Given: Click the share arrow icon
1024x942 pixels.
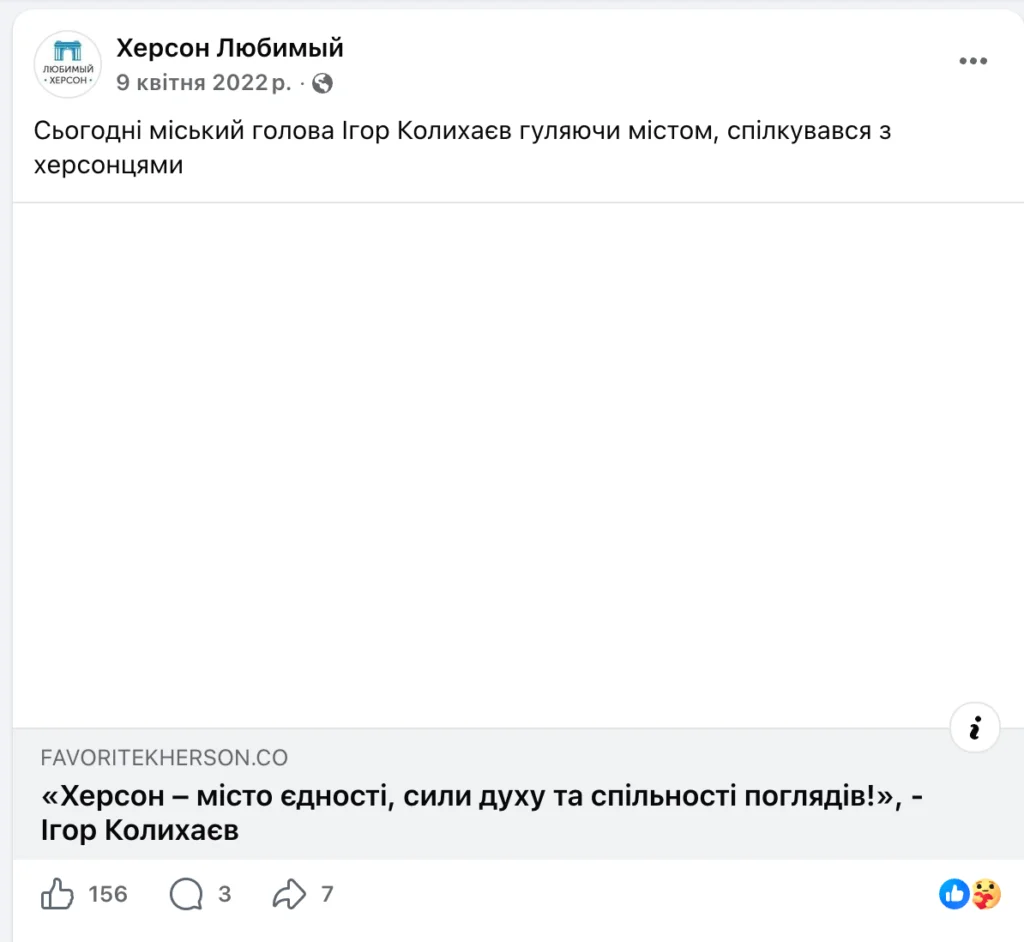Looking at the screenshot, I should 289,894.
